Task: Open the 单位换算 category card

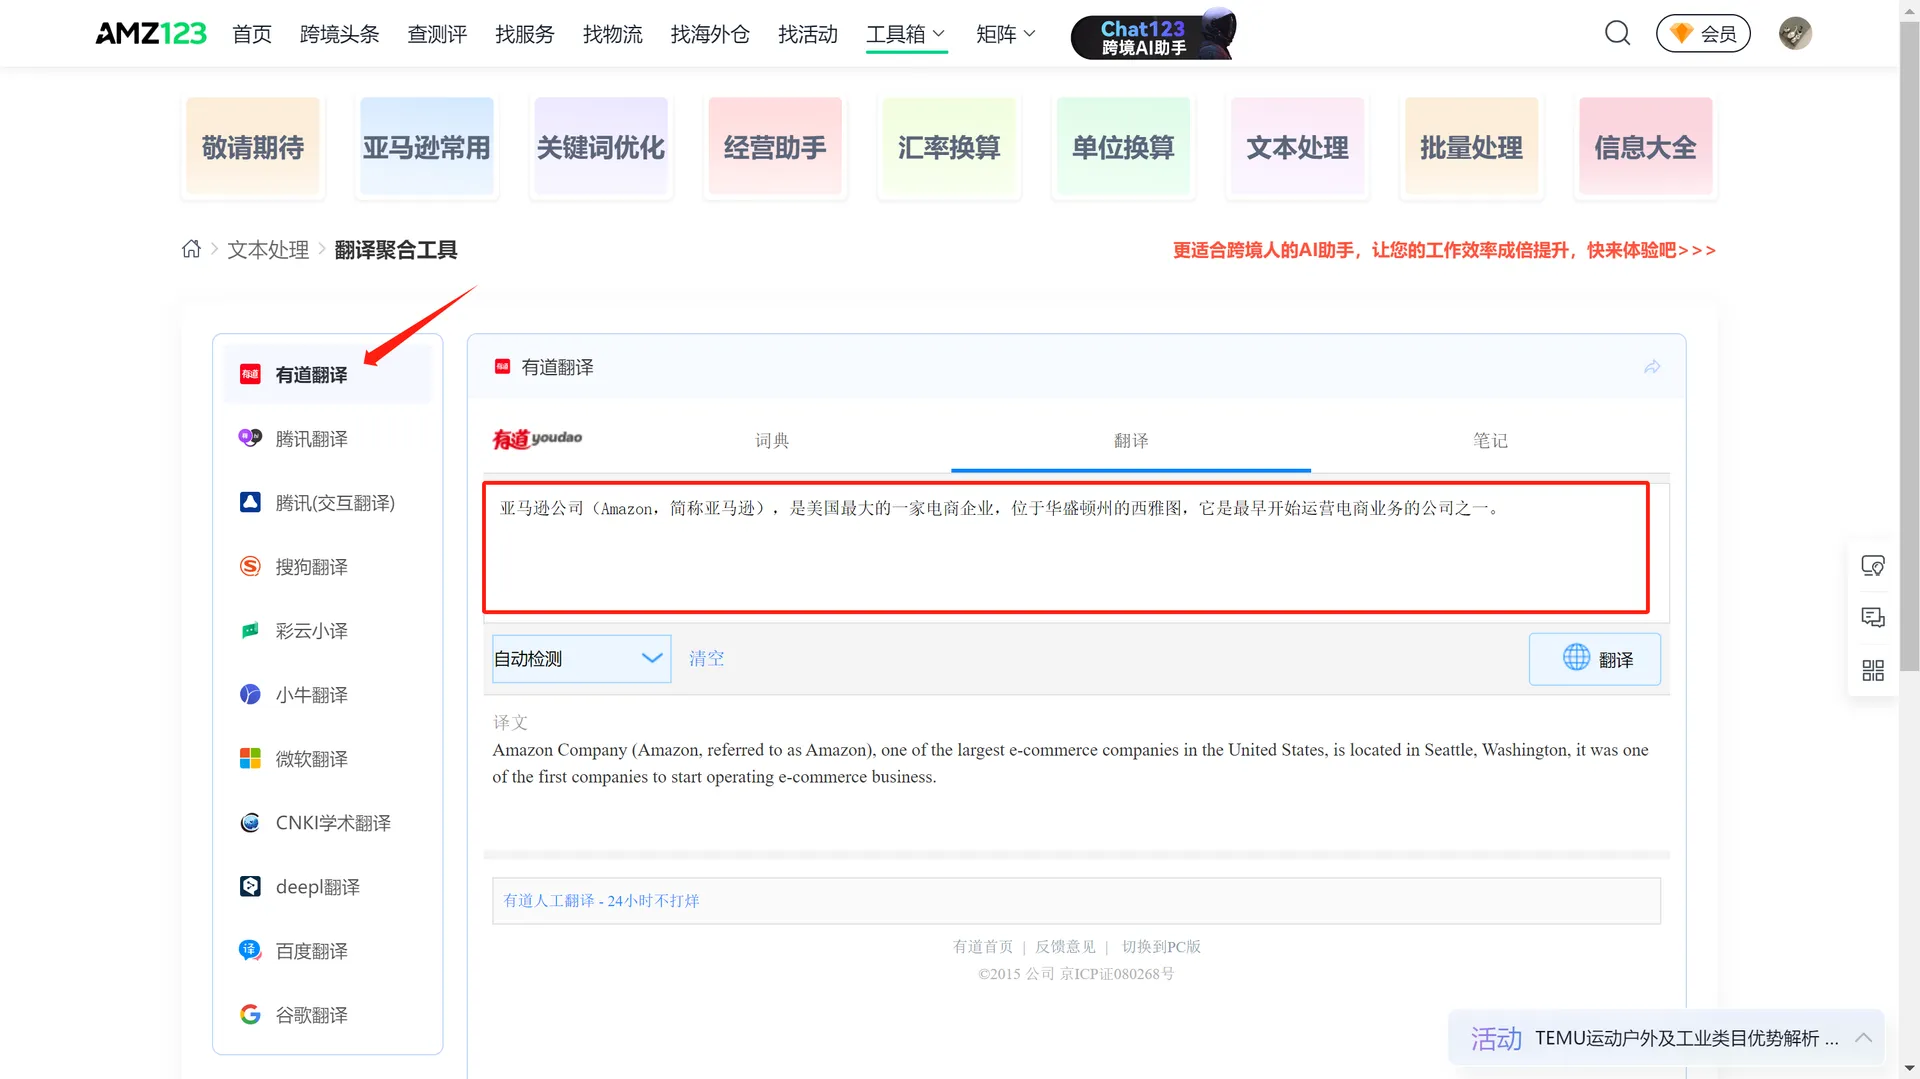Action: click(1123, 147)
